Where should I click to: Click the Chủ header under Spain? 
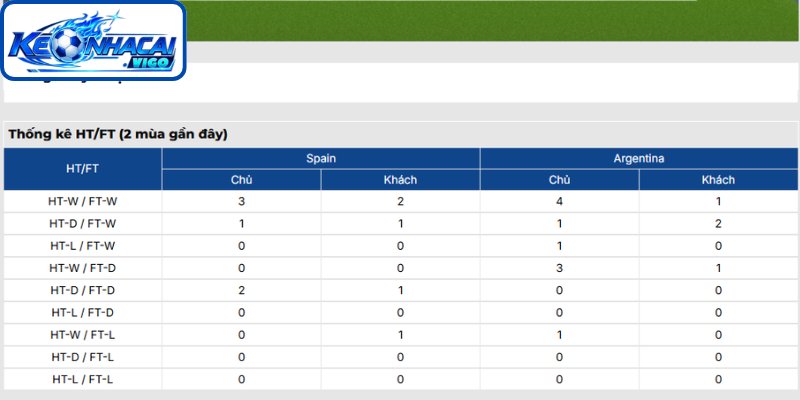coord(241,180)
